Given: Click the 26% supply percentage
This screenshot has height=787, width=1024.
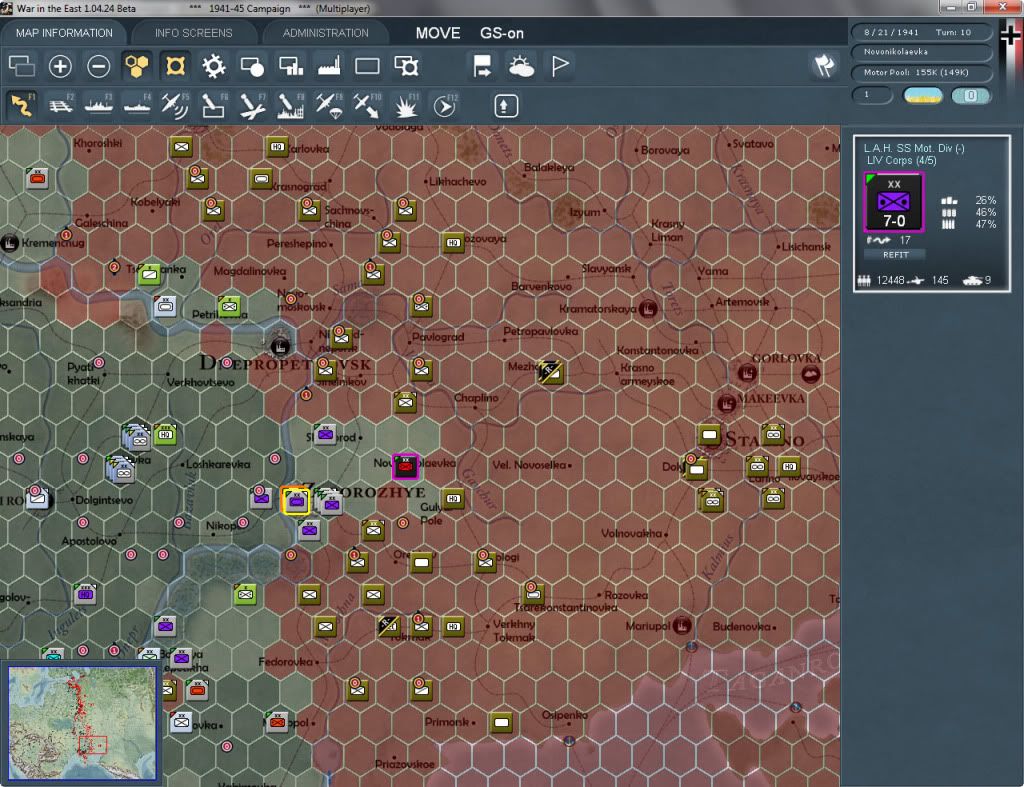Looking at the screenshot, I should 985,200.
